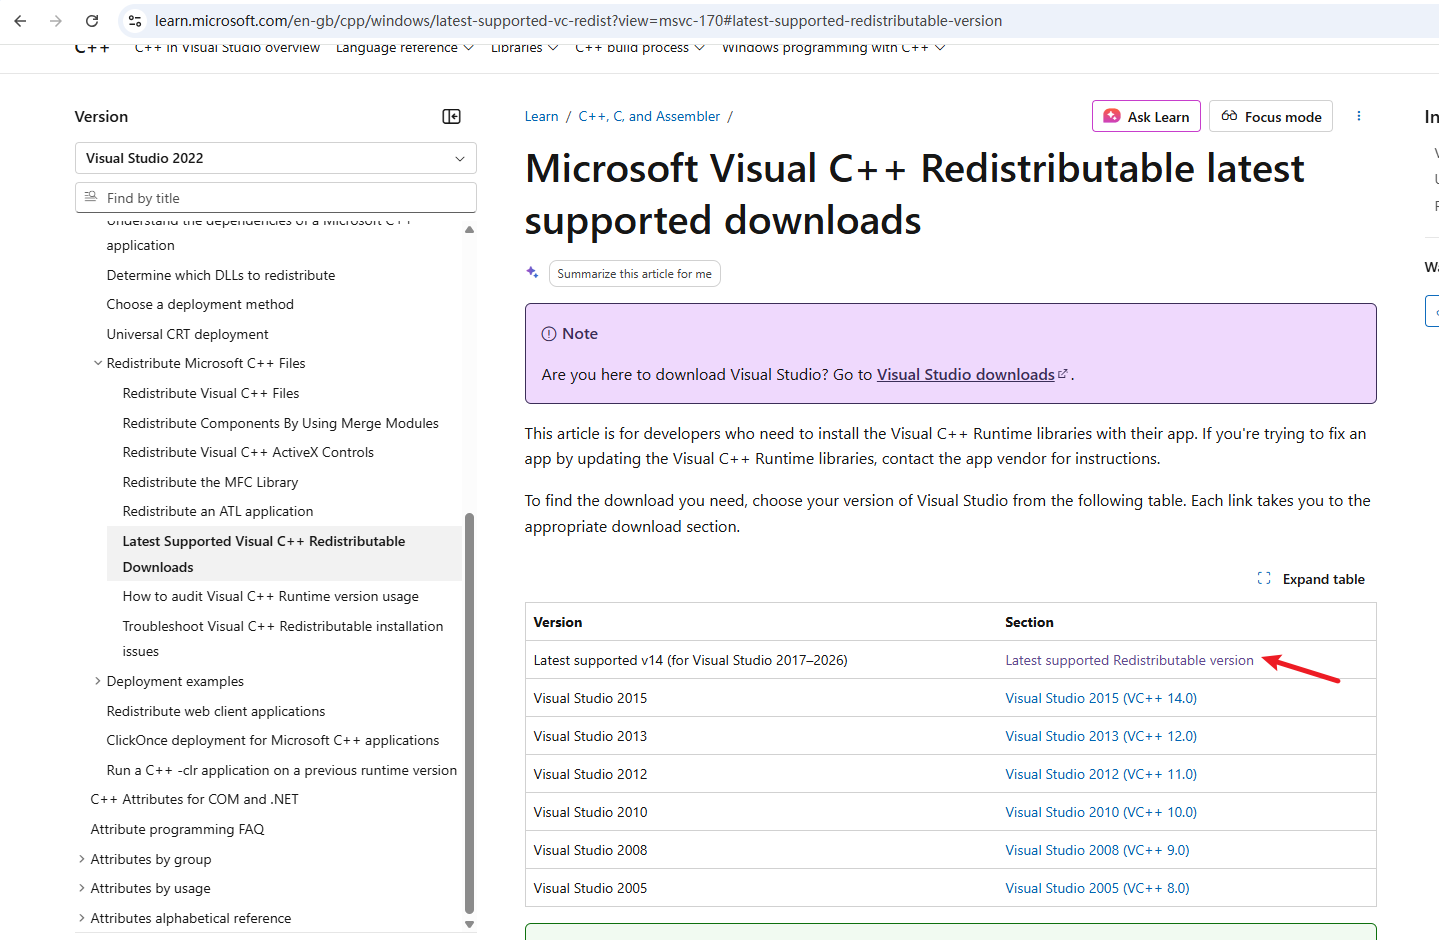Image resolution: width=1439 pixels, height=940 pixels.
Task: Select ClickOnce deployment for Microsoft C++ applications
Action: [x=273, y=740]
